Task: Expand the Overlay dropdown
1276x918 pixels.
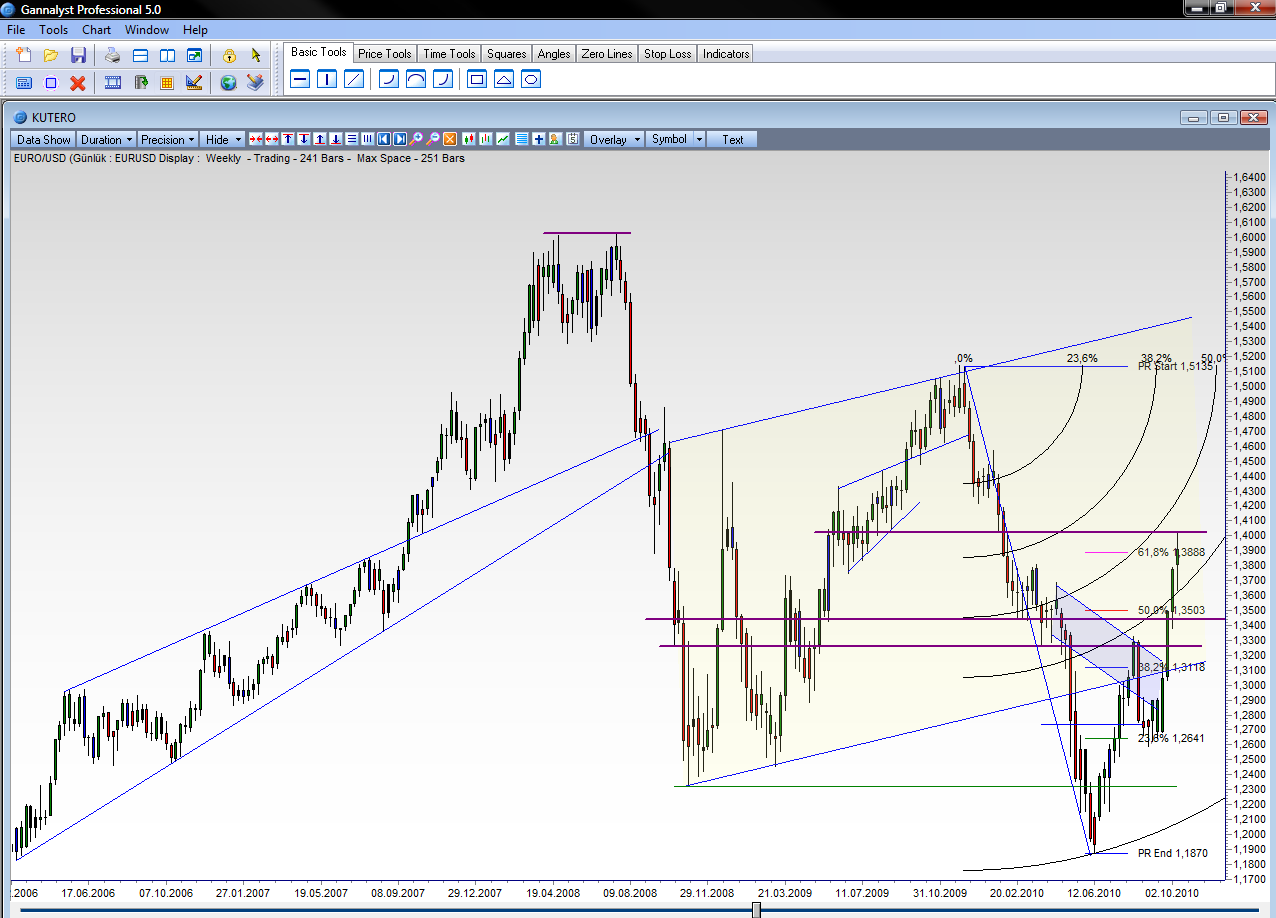Action: coord(613,140)
